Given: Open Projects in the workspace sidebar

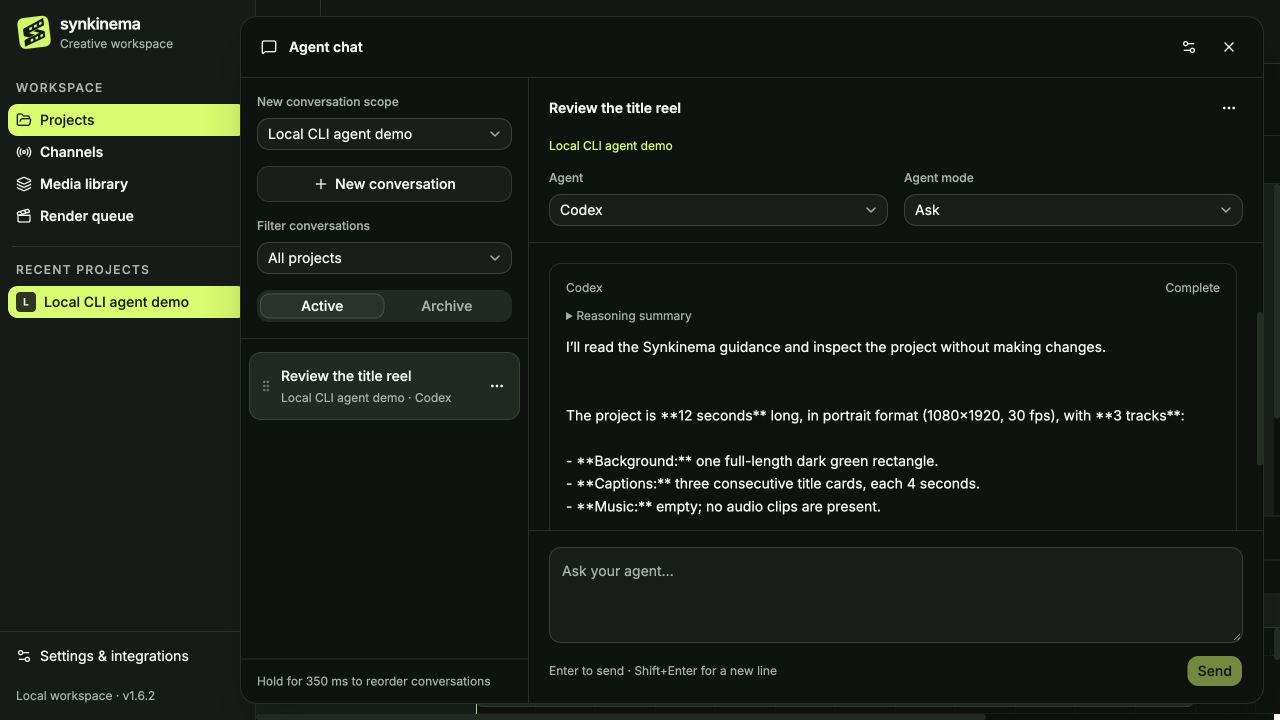Looking at the screenshot, I should (124, 120).
